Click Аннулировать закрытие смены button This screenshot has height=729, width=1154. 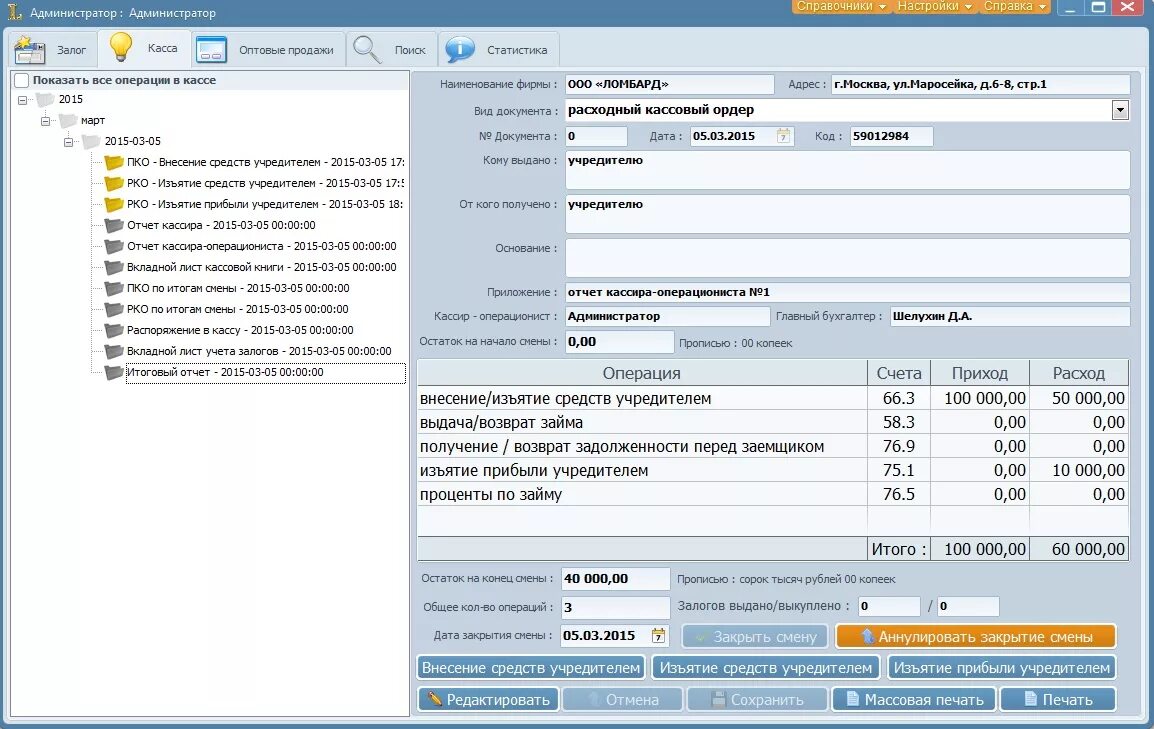point(976,636)
